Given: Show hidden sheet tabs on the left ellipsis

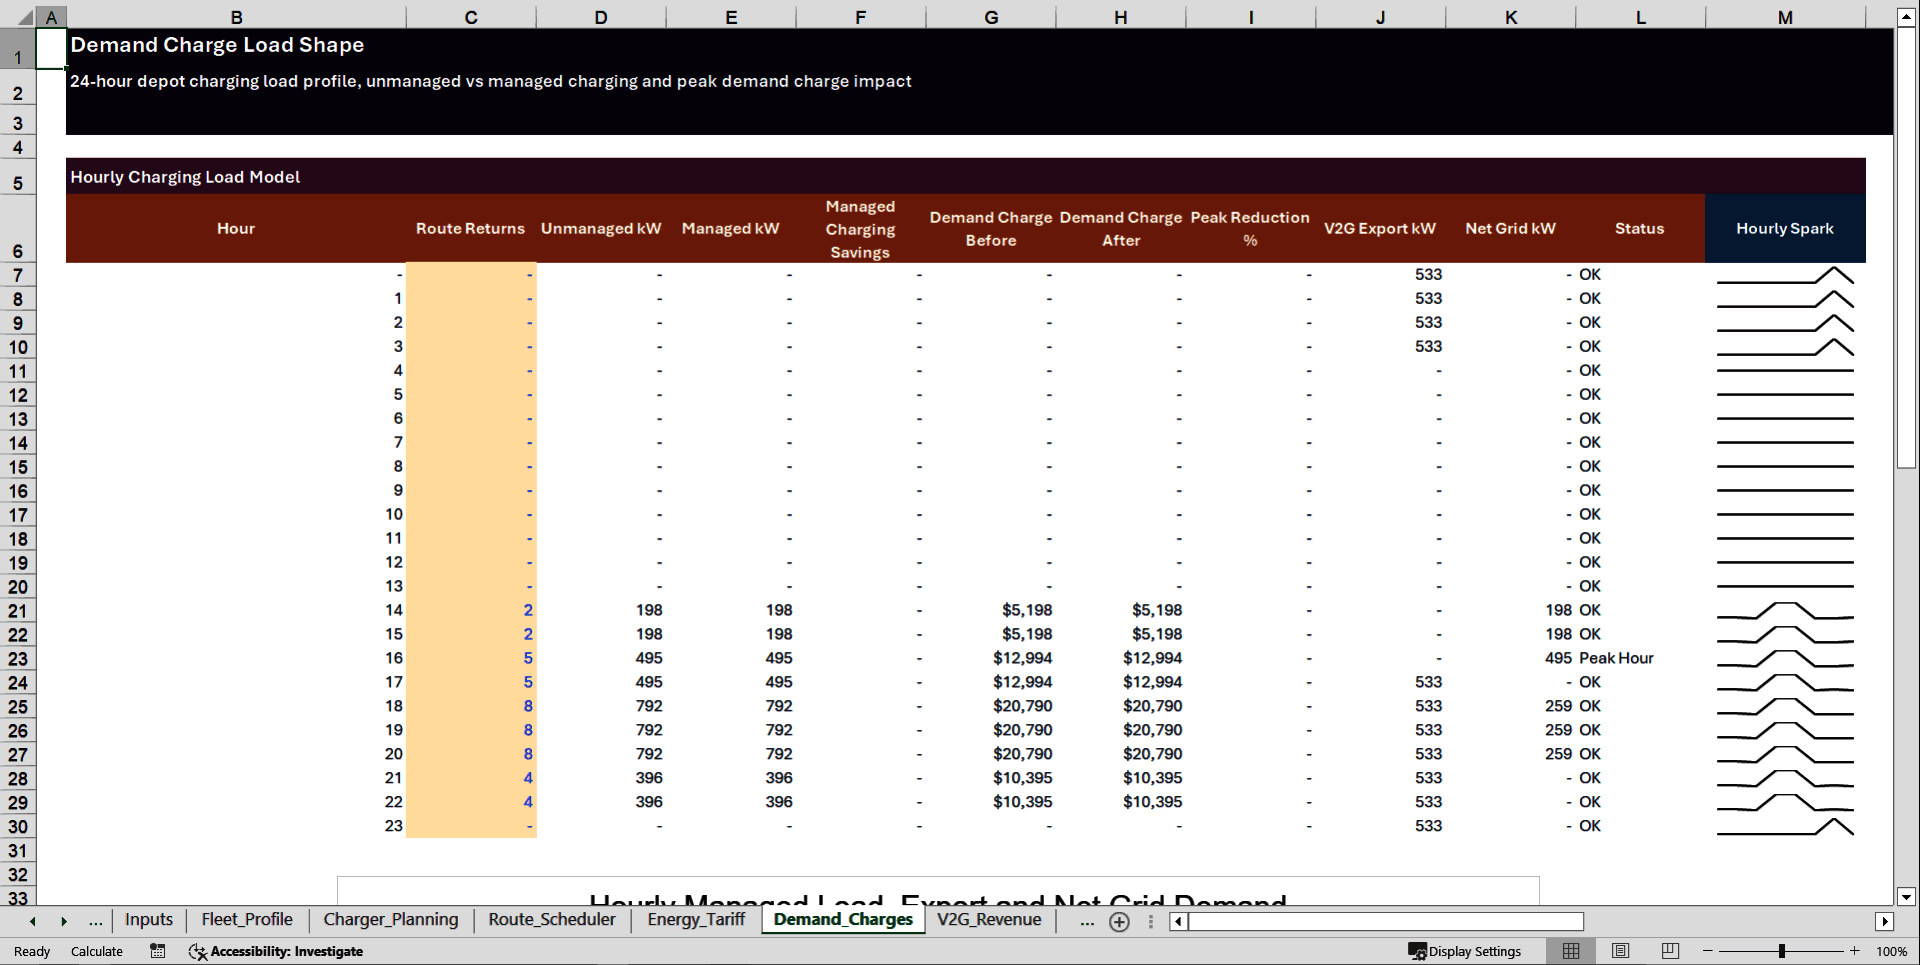Looking at the screenshot, I should [95, 921].
